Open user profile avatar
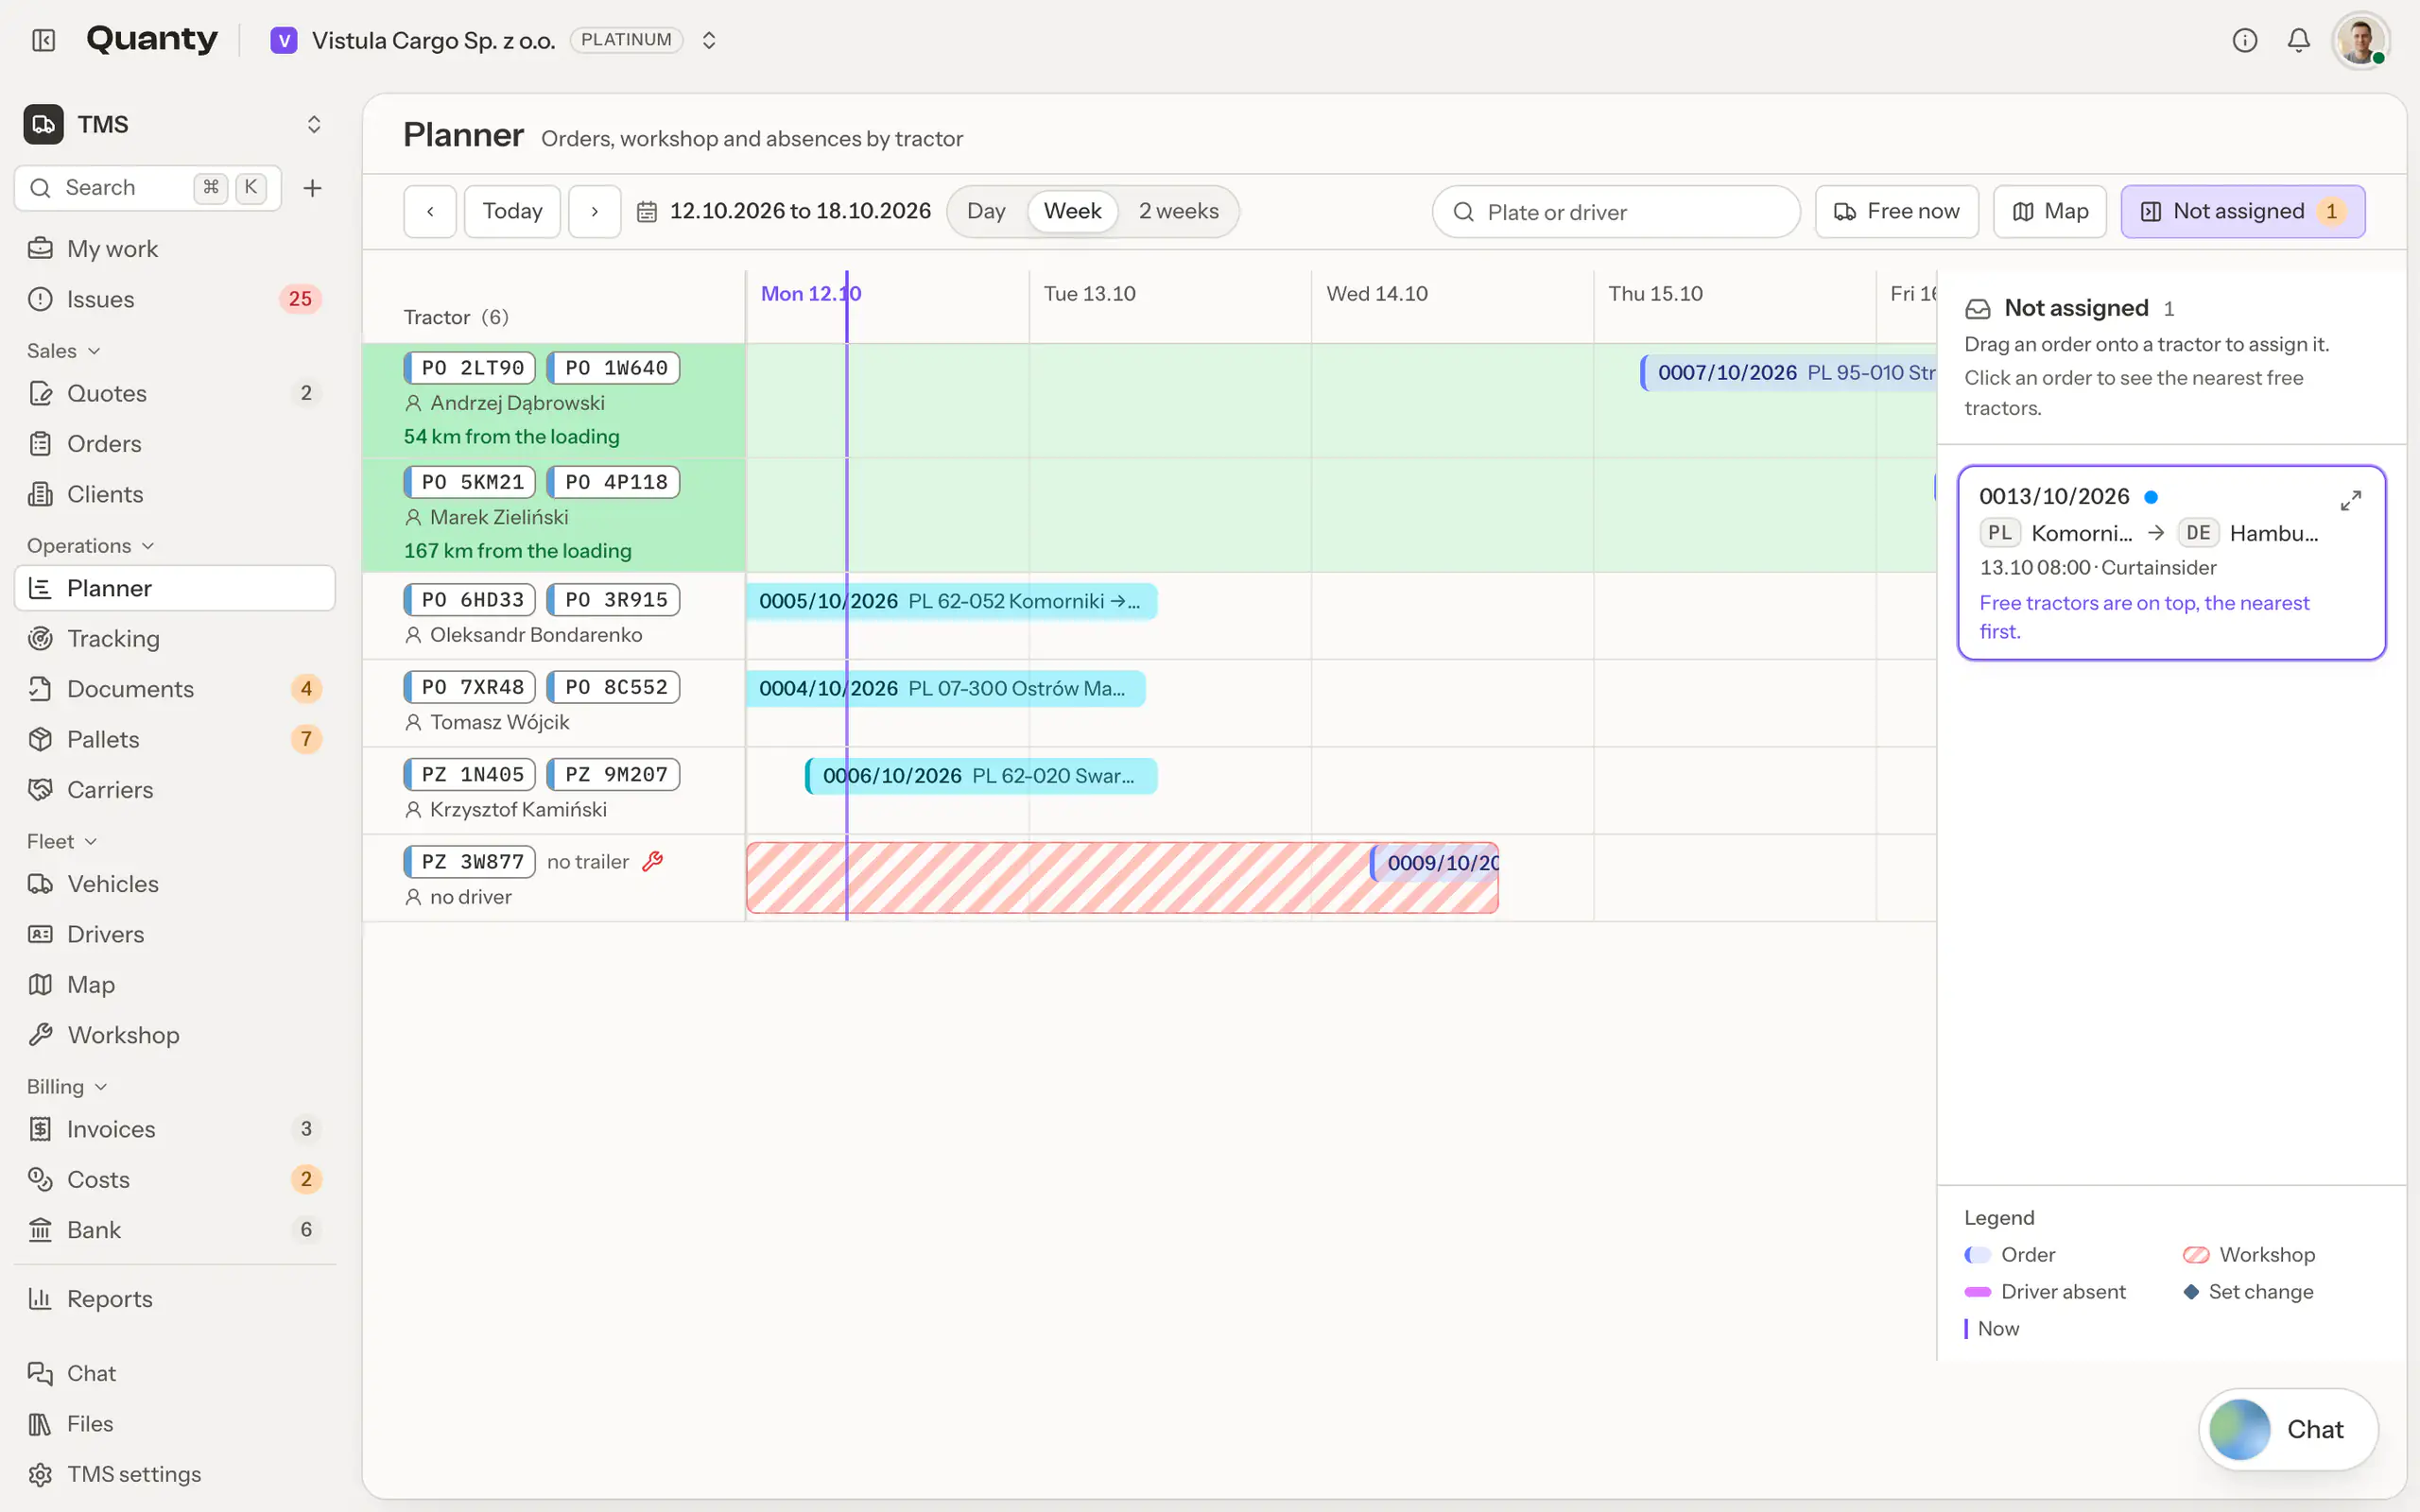This screenshot has height=1512, width=2420. [2361, 40]
